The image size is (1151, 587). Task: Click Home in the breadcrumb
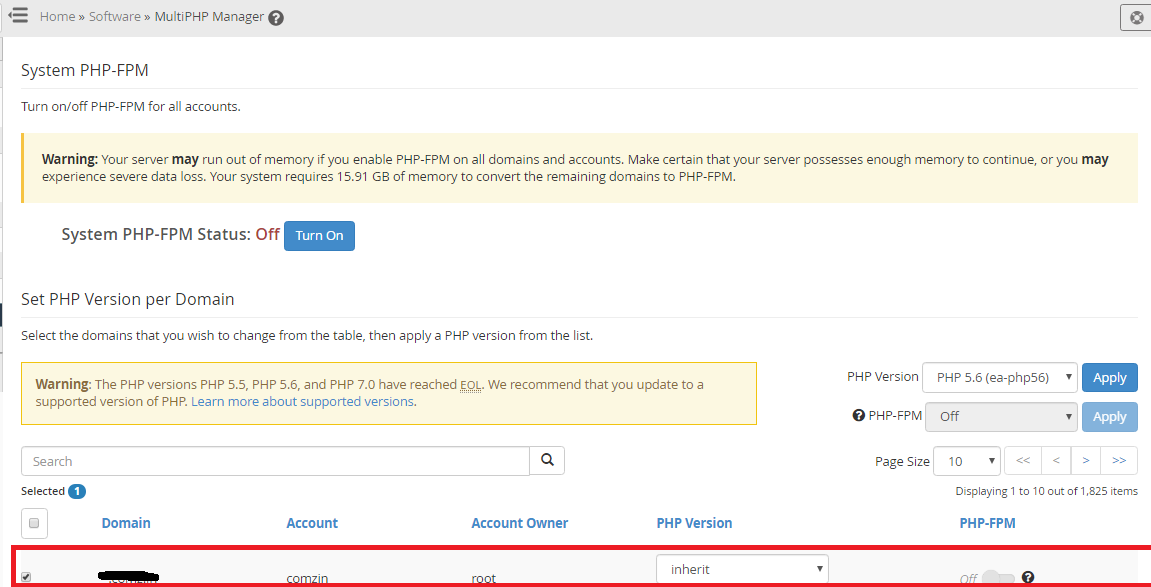click(x=57, y=17)
